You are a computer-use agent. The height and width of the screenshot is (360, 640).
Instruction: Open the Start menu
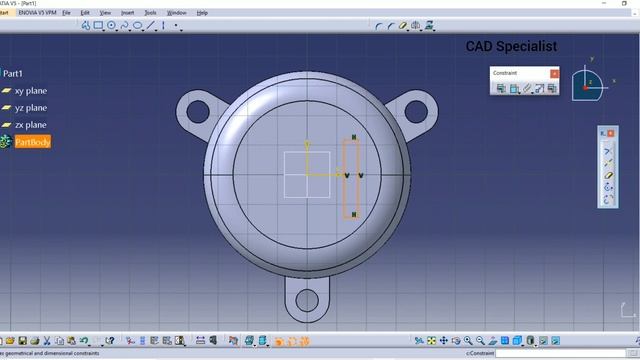coord(4,13)
